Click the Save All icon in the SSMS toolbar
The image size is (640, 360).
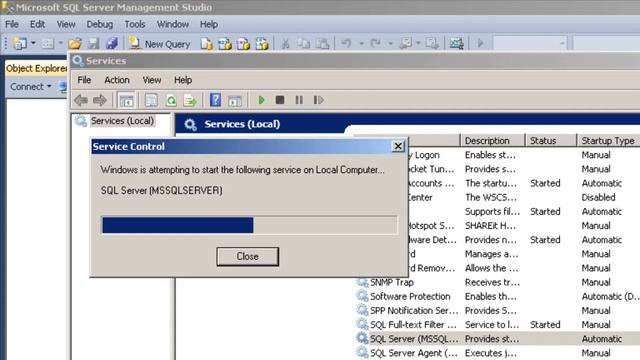pyautogui.click(x=111, y=43)
